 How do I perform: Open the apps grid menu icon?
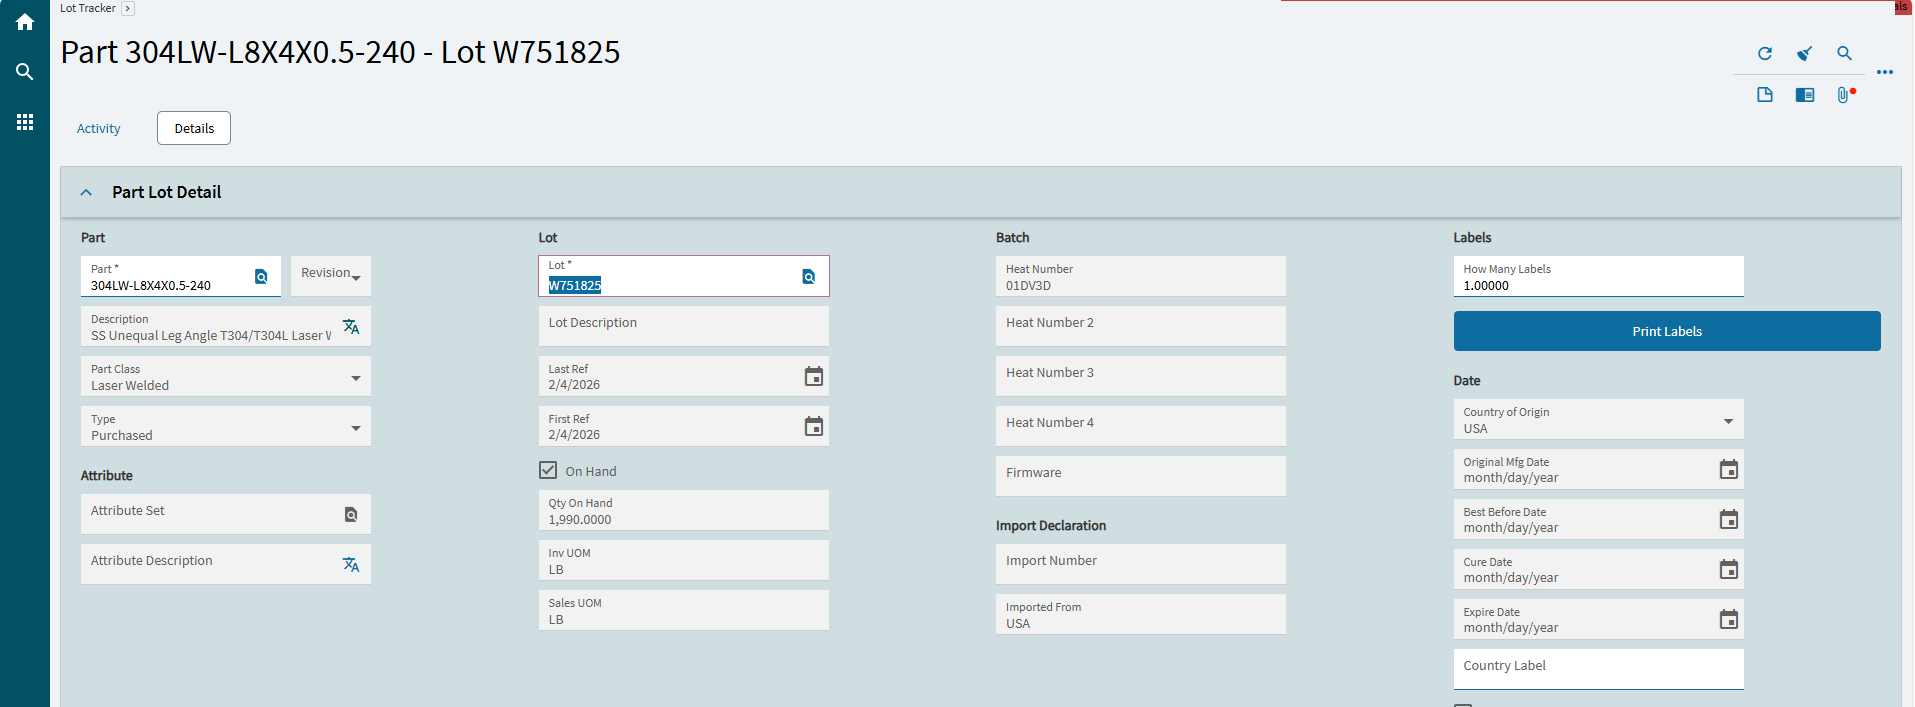click(x=25, y=122)
